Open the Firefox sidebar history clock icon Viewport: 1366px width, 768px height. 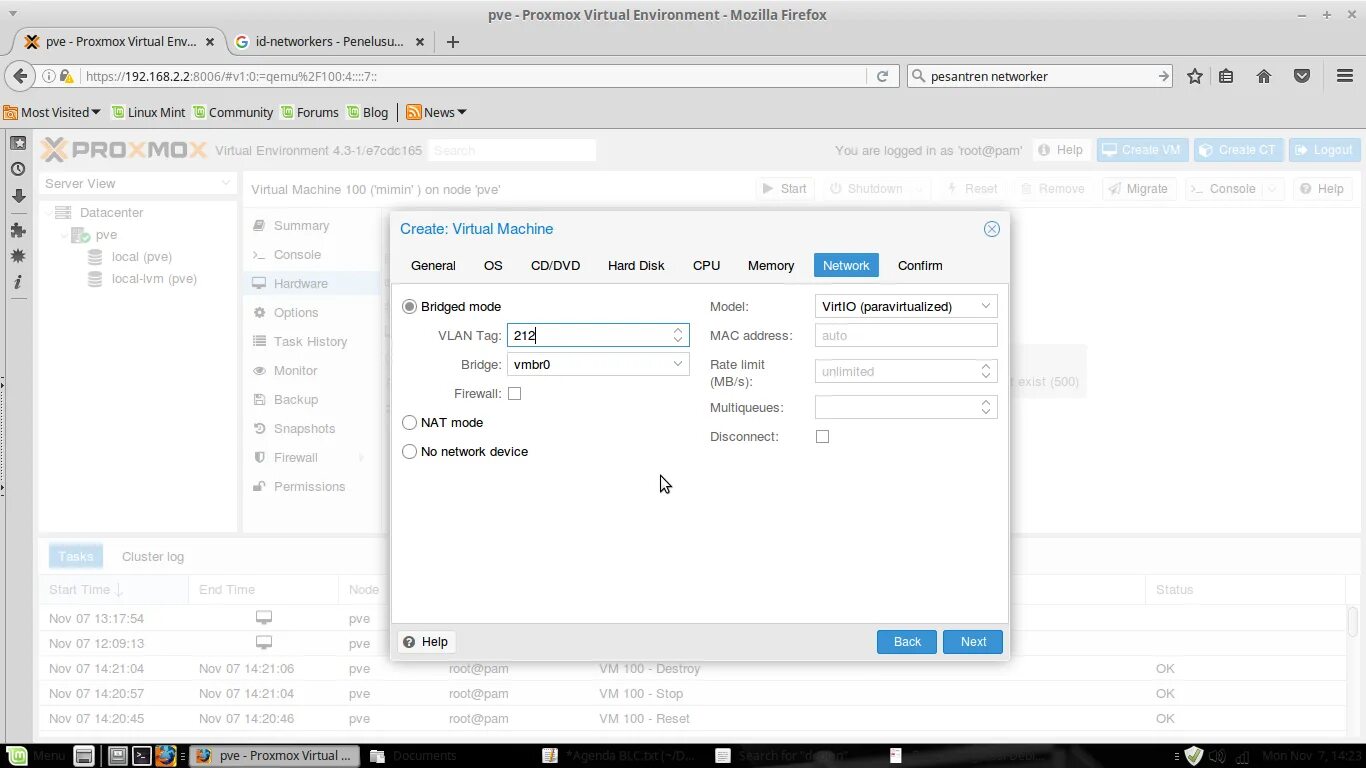[18, 169]
